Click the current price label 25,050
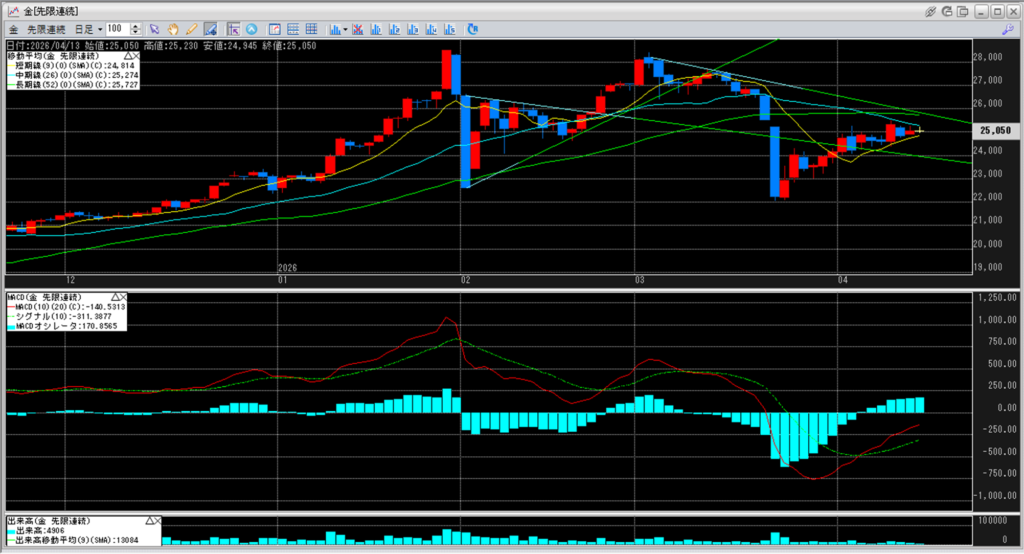Screen dimensions: 1024x554 coord(995,131)
